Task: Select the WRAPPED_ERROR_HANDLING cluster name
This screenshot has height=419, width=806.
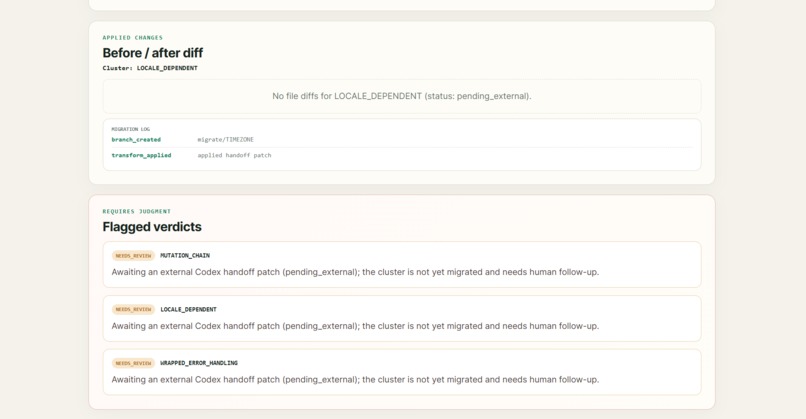Action: point(199,363)
